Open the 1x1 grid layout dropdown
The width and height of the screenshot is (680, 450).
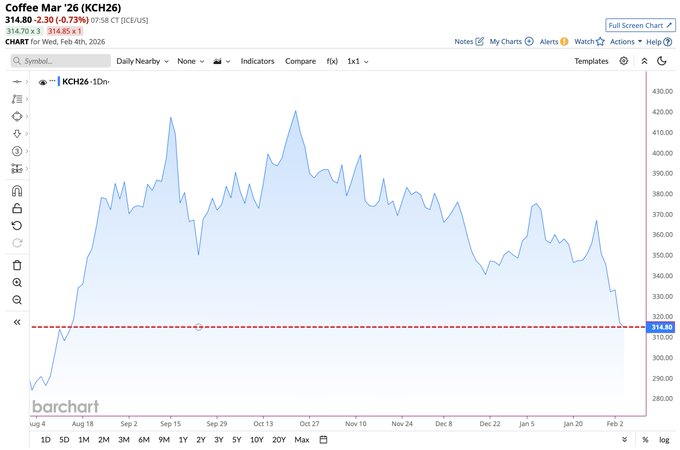coord(358,61)
